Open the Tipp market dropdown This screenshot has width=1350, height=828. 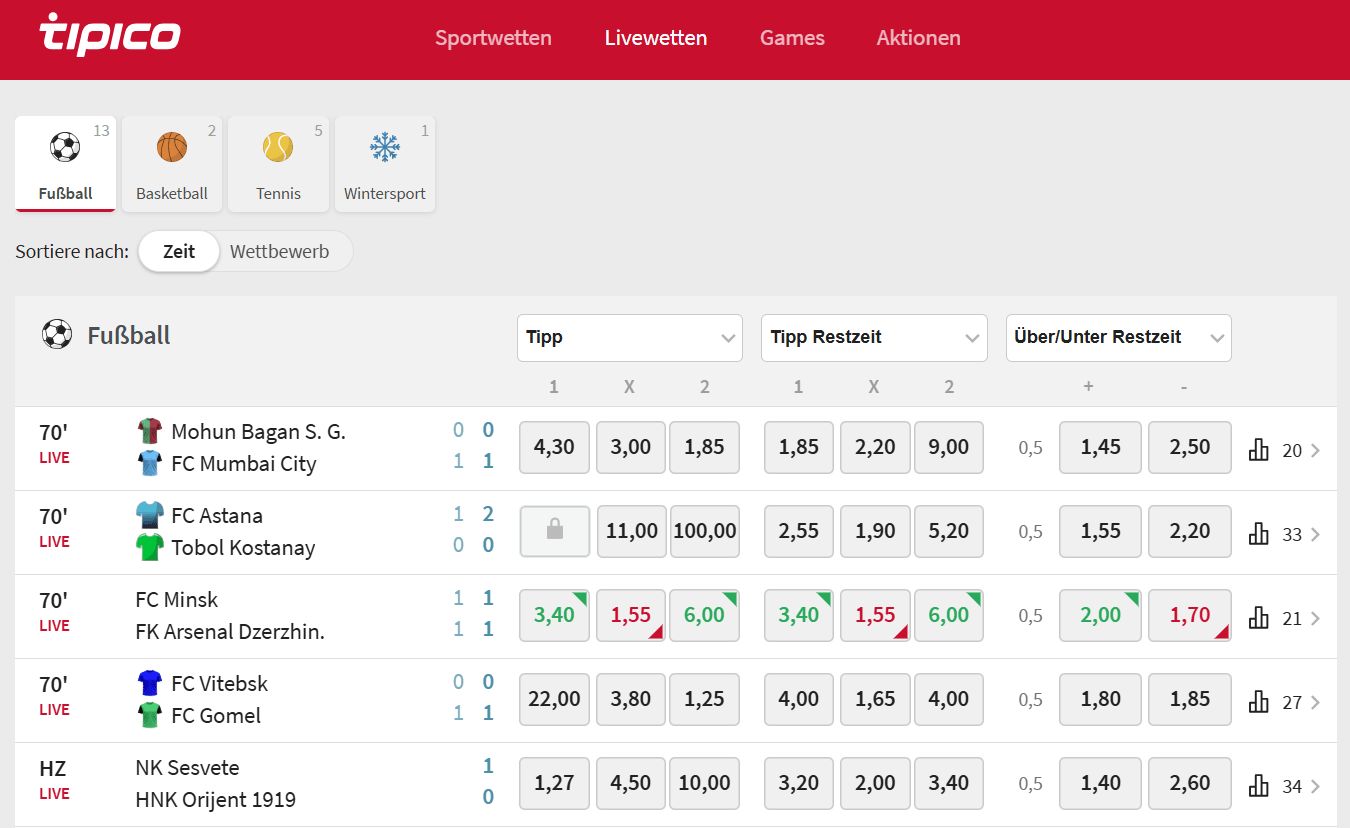coord(630,338)
